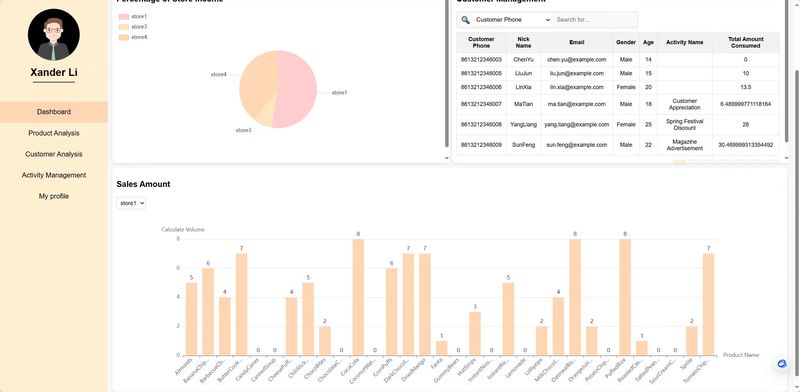Click the Activity Name column header
Screen dimensions: 800x392
click(x=685, y=42)
